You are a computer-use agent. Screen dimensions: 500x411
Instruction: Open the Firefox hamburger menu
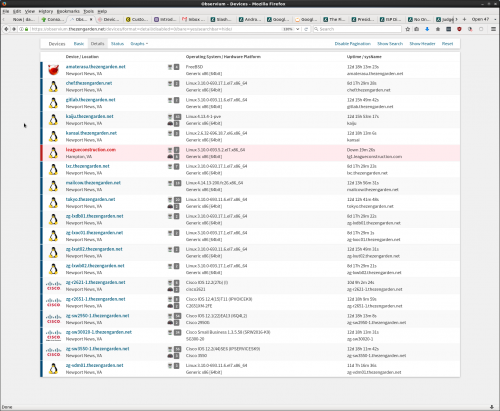tap(493, 29)
